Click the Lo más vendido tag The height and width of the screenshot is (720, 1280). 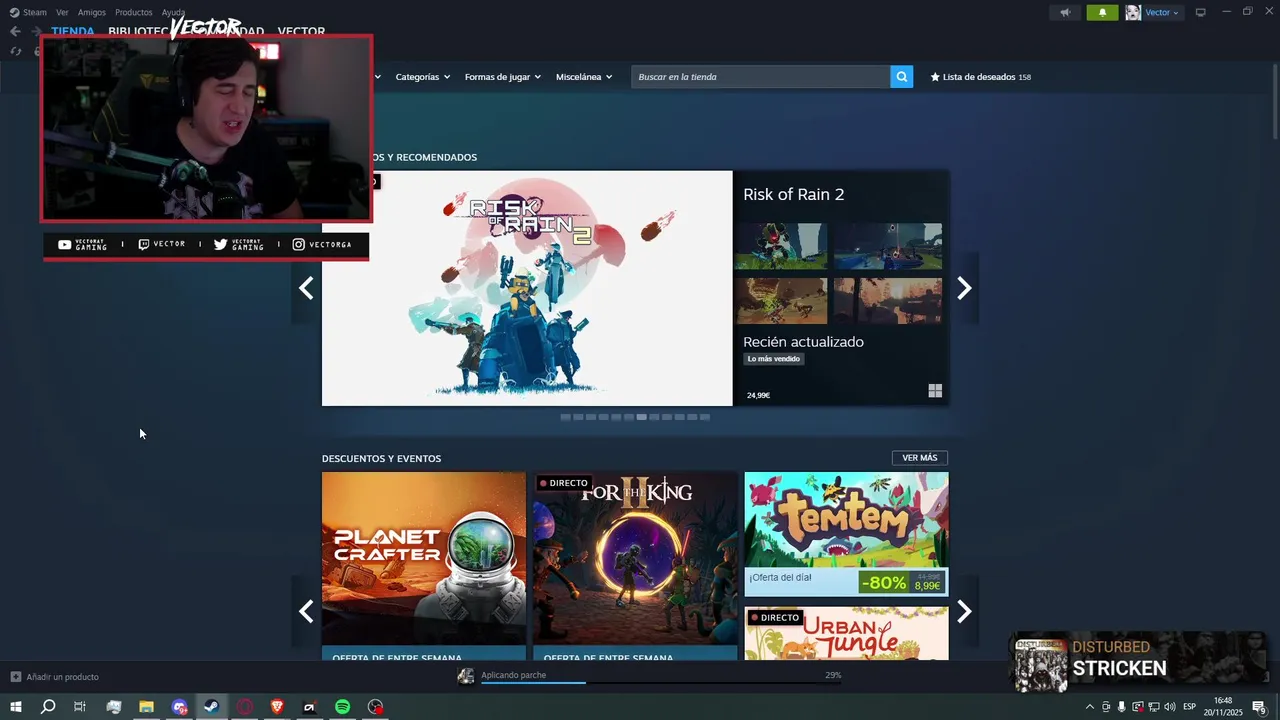(774, 359)
